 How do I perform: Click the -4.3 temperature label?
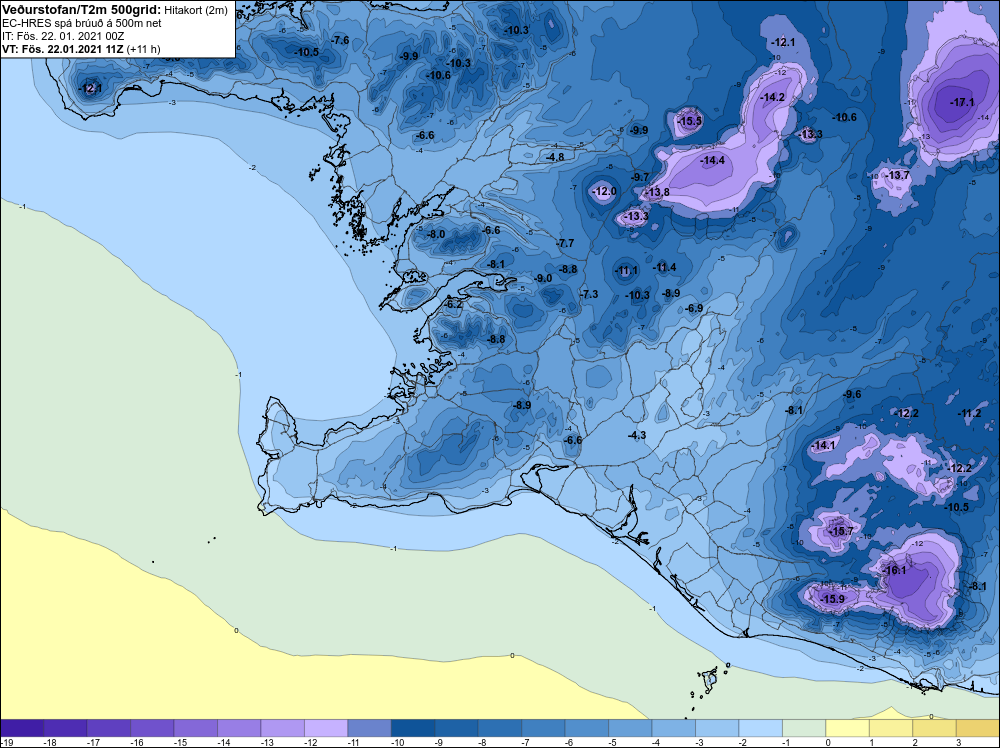[636, 436]
